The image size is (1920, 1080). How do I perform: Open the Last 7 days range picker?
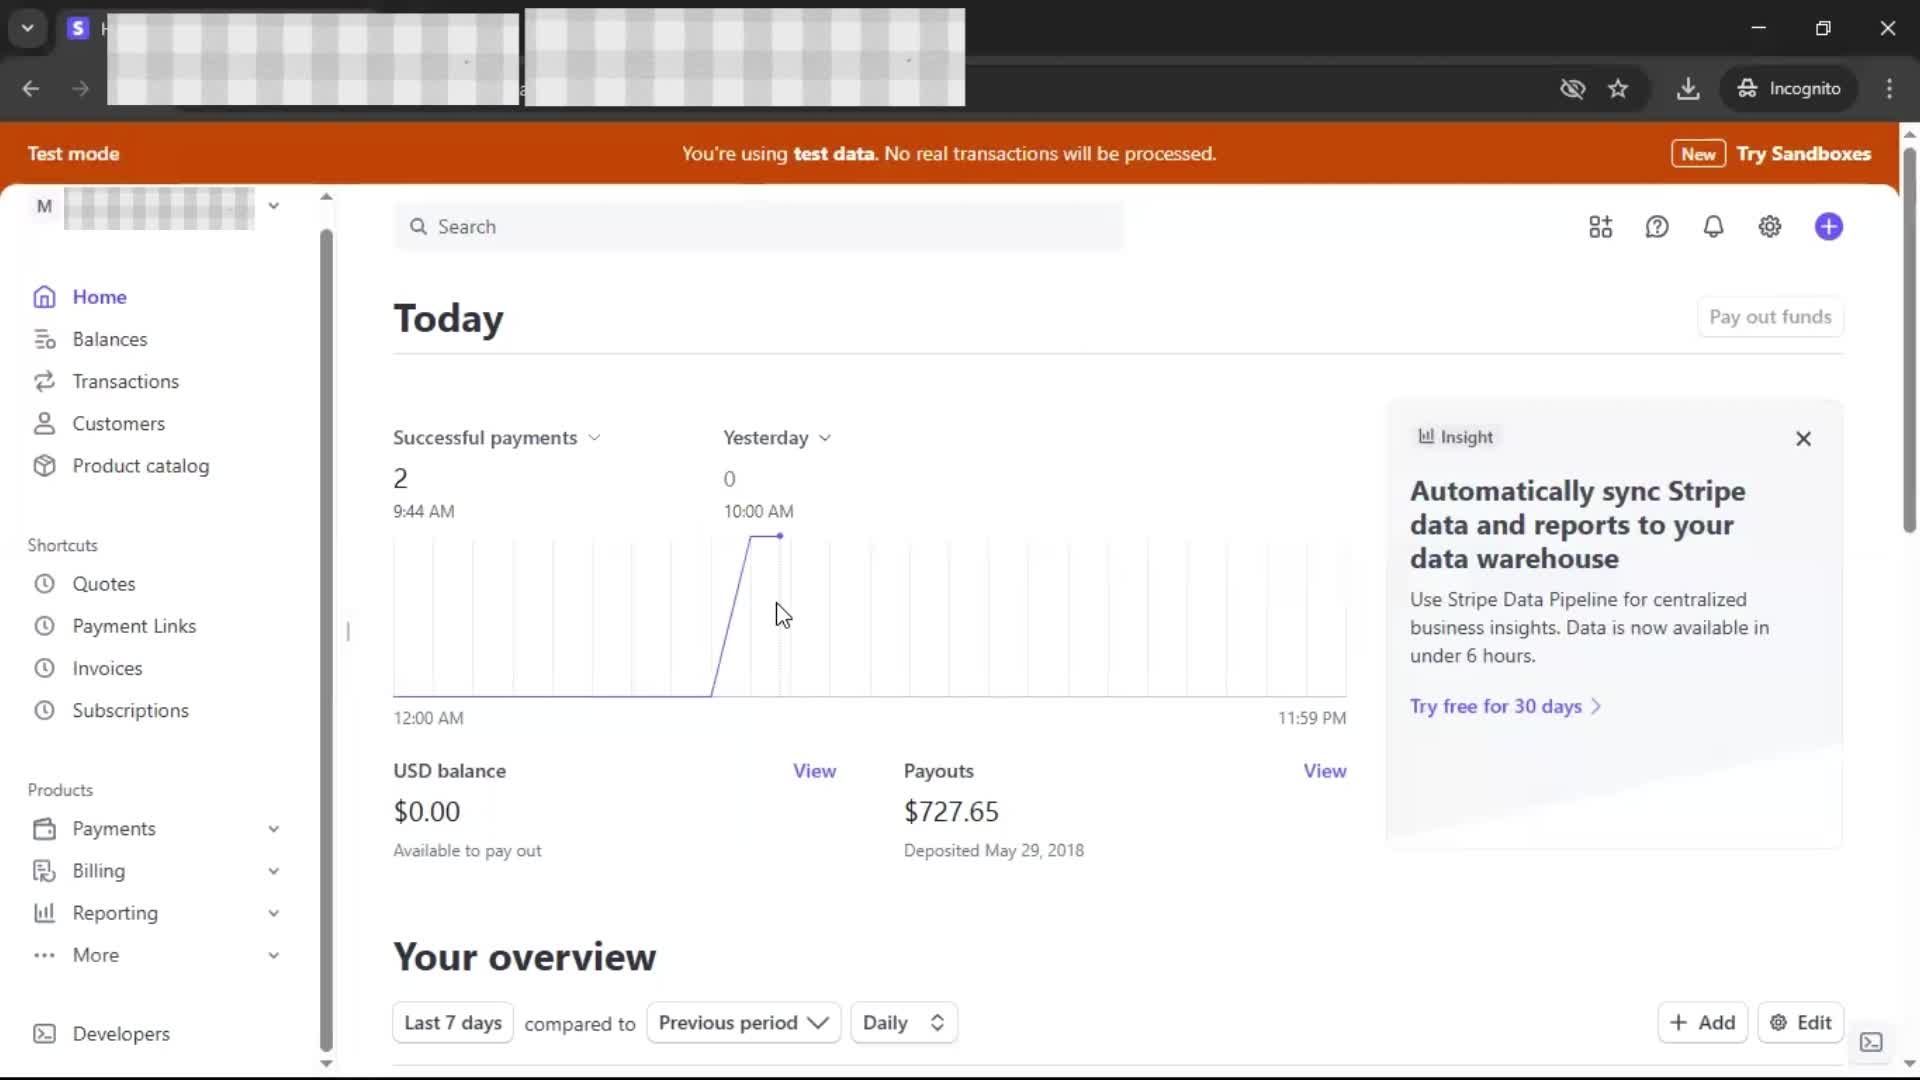coord(453,1023)
